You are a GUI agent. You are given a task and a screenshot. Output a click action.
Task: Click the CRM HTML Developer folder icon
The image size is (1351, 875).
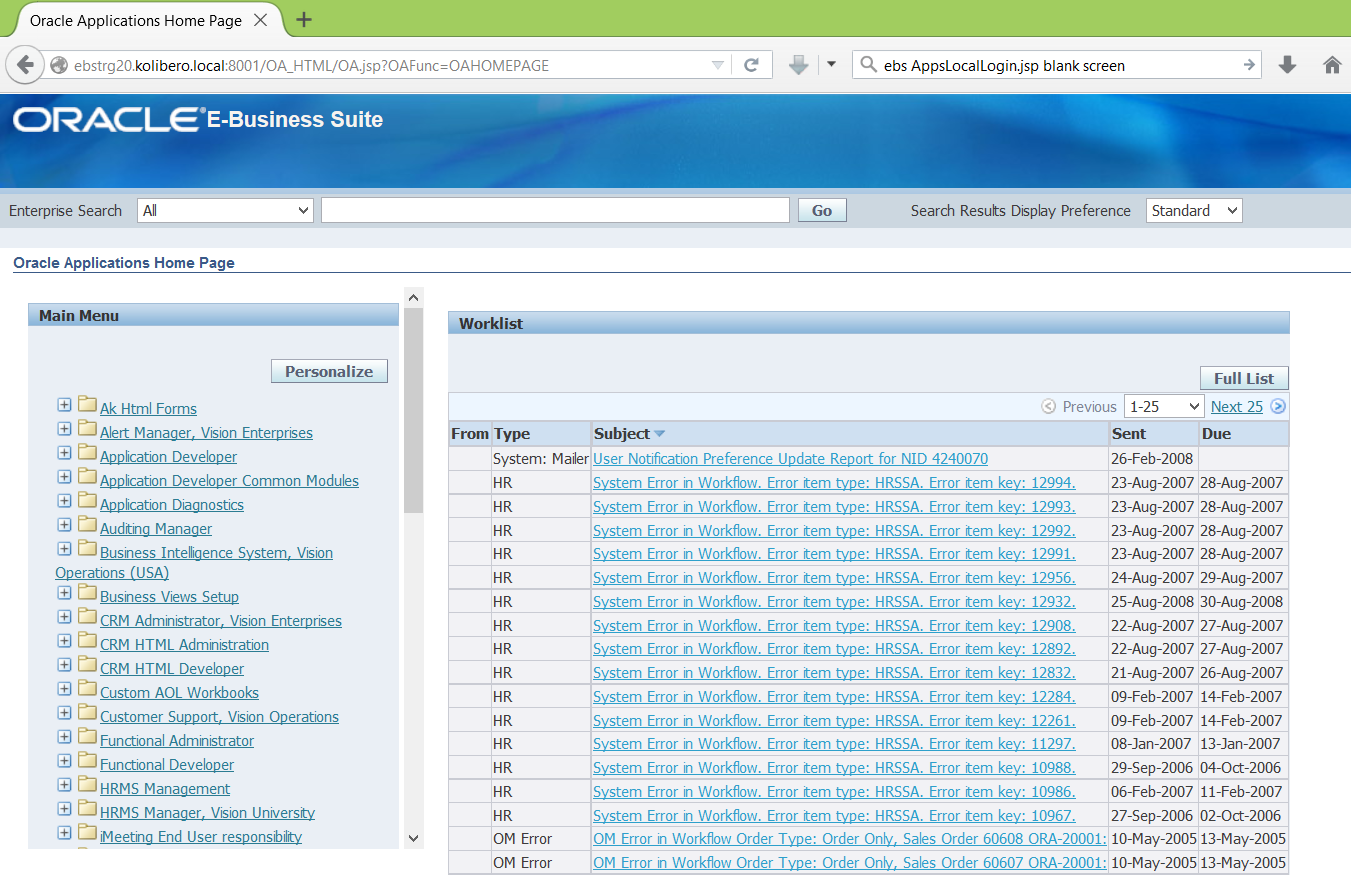tap(87, 664)
